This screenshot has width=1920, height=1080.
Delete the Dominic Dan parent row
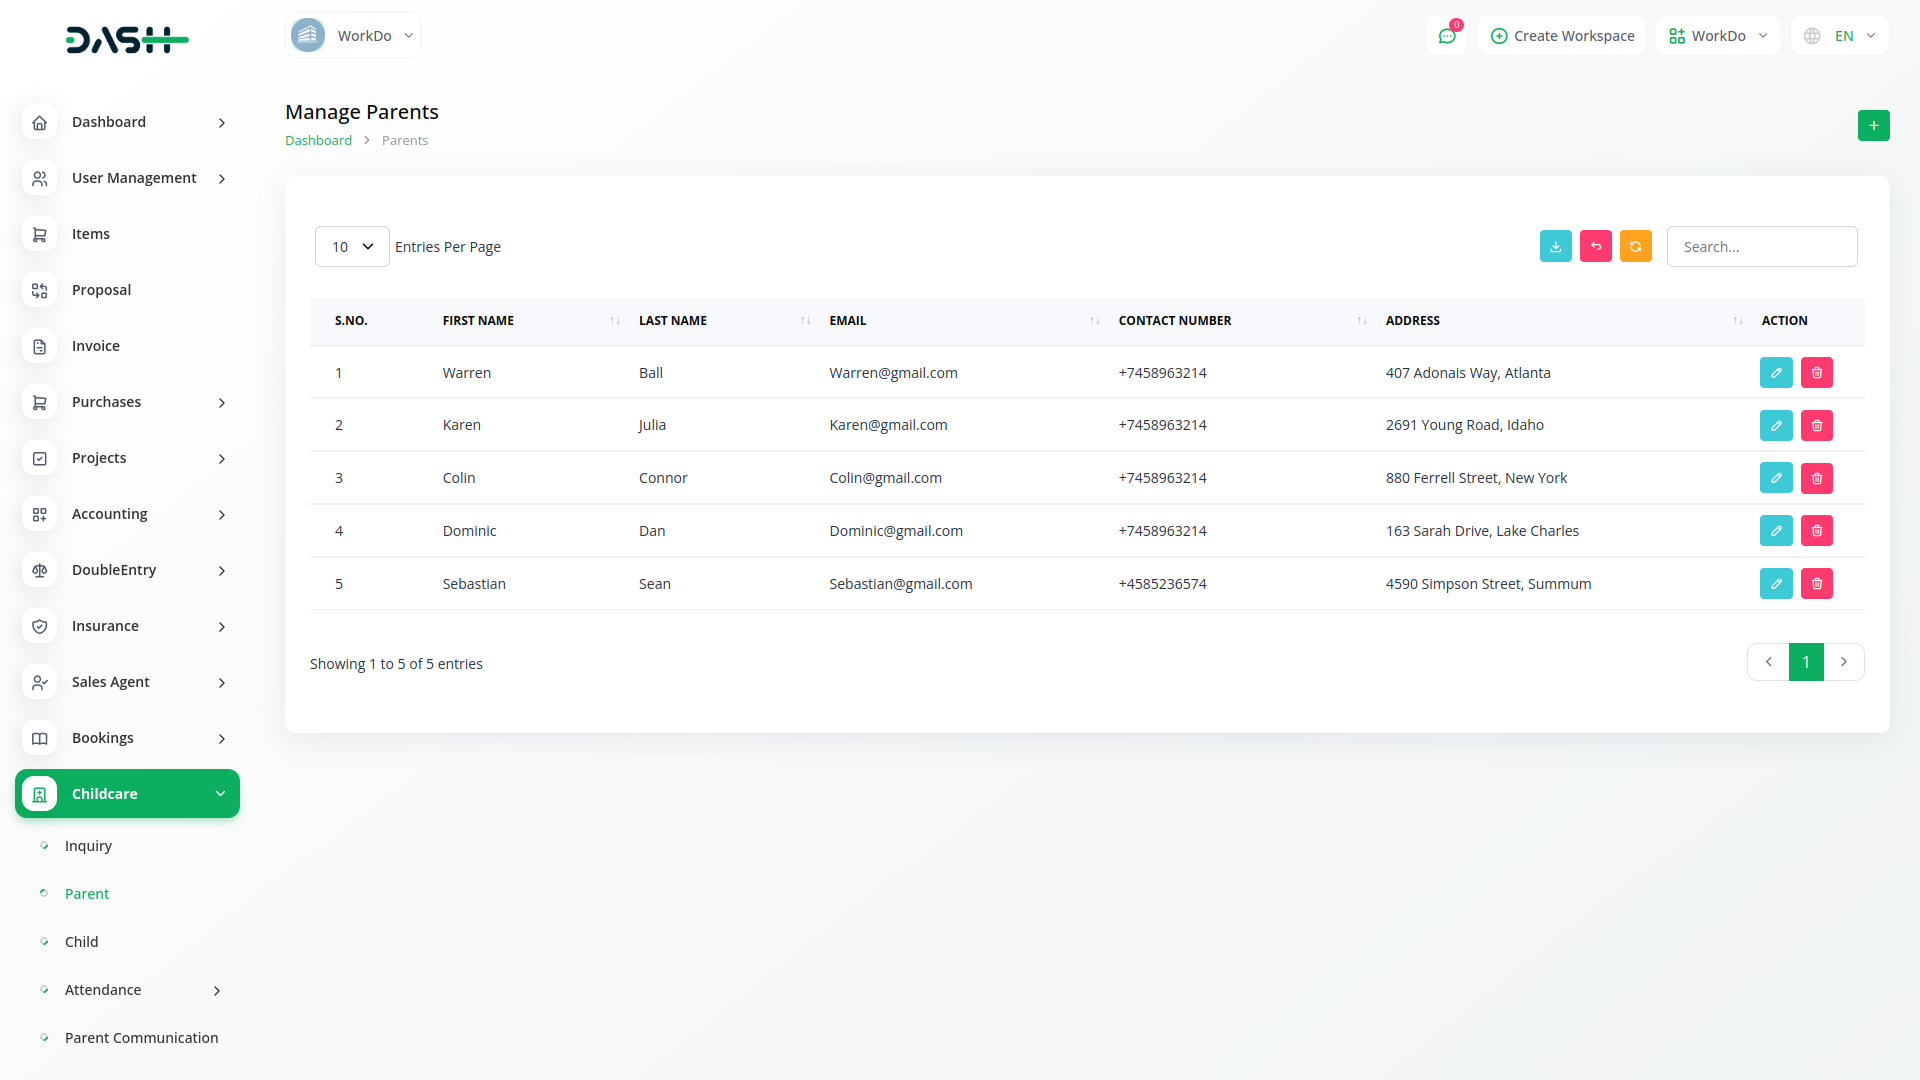point(1816,531)
